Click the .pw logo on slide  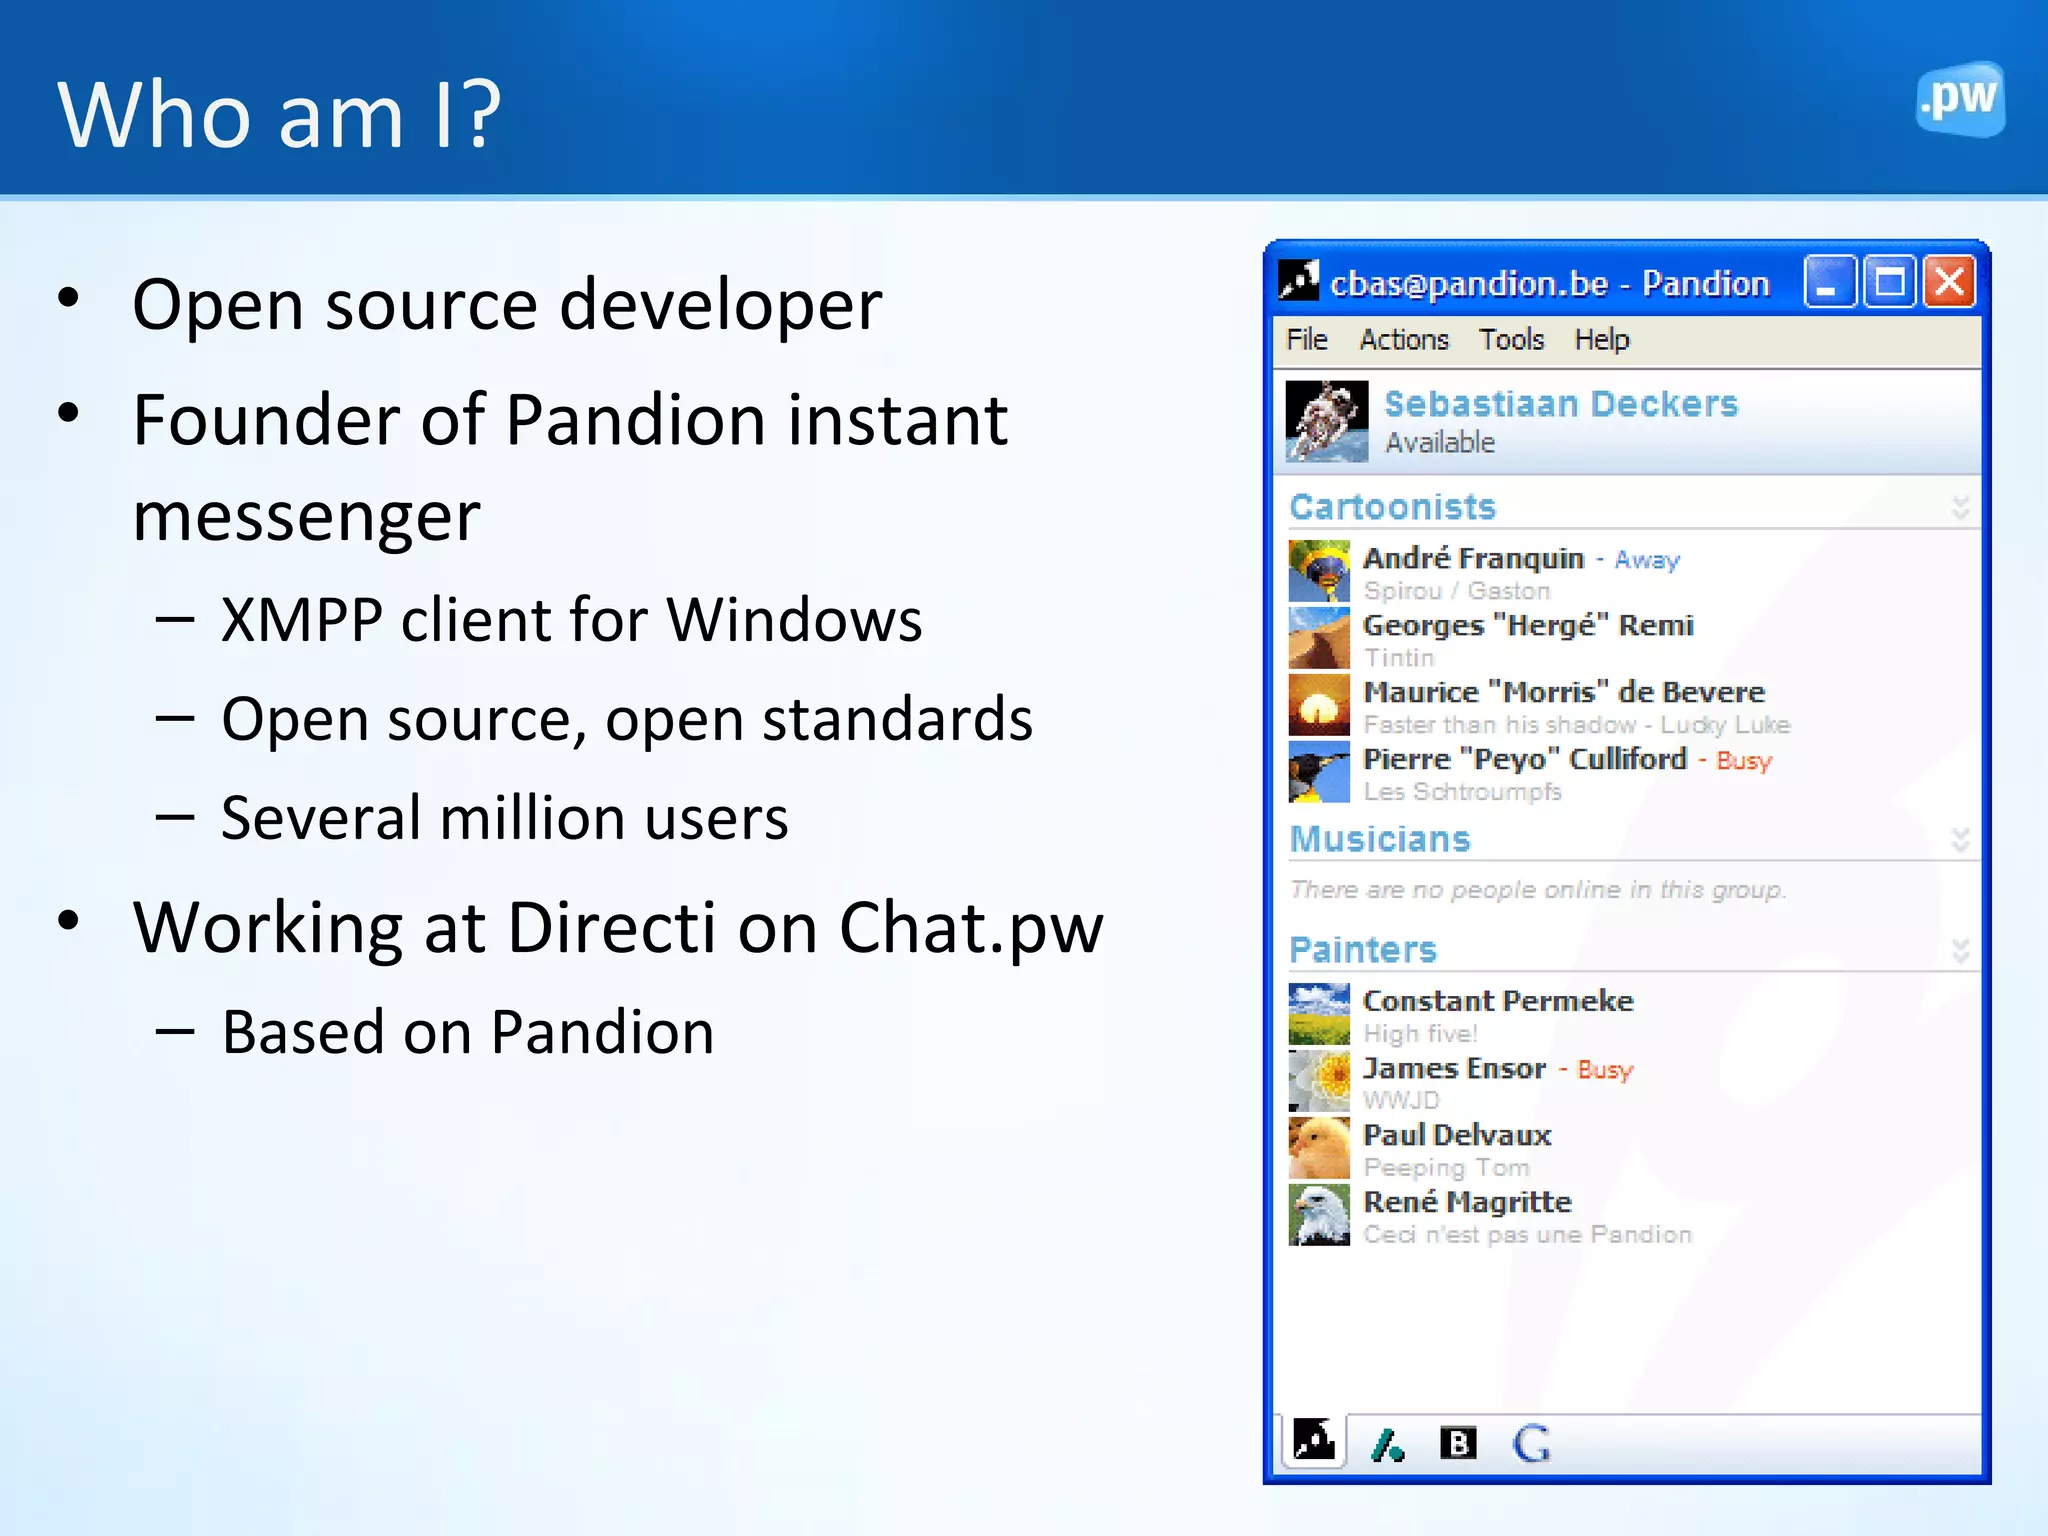click(x=1960, y=99)
